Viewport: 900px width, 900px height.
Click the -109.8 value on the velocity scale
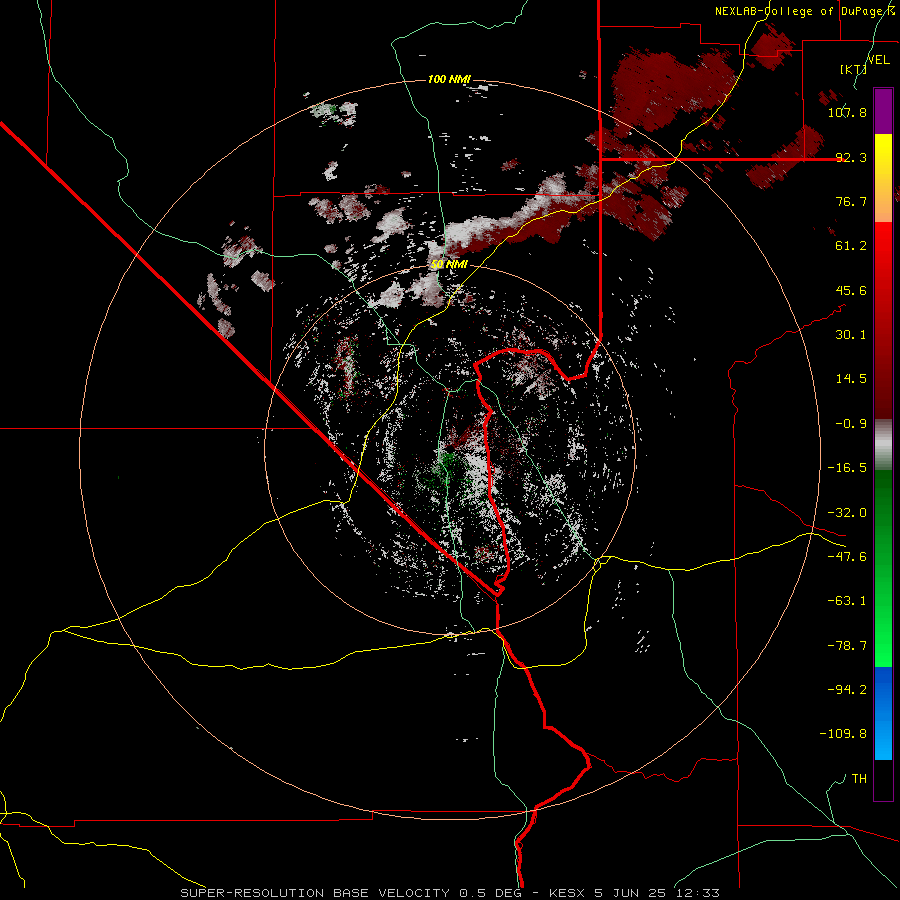pyautogui.click(x=843, y=734)
